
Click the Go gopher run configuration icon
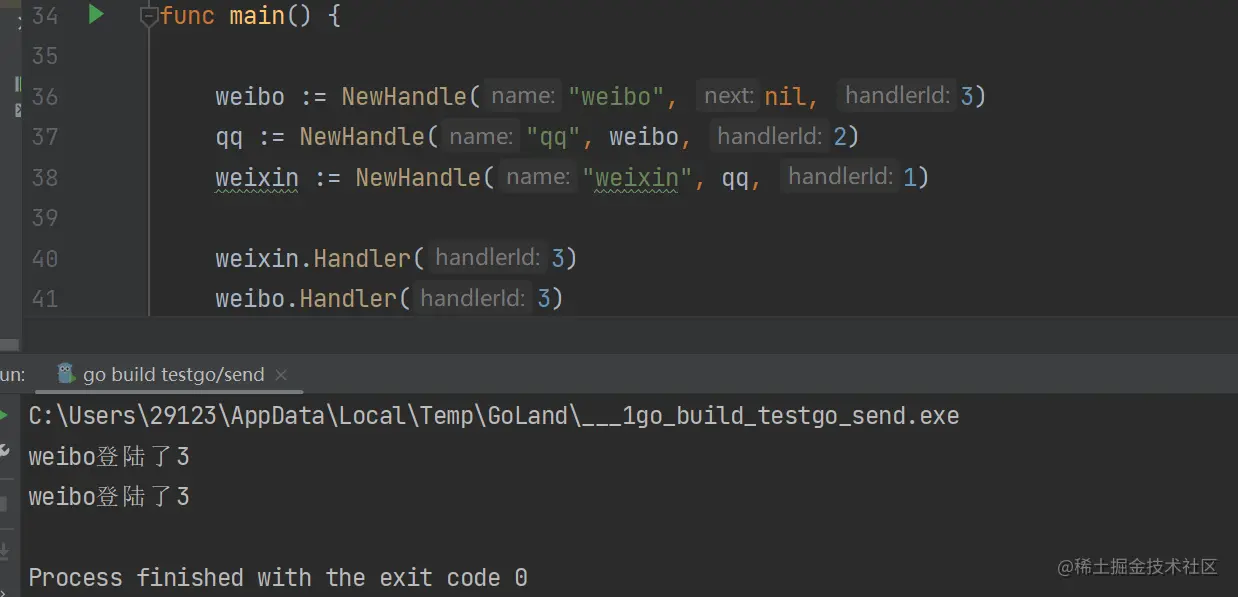point(67,374)
